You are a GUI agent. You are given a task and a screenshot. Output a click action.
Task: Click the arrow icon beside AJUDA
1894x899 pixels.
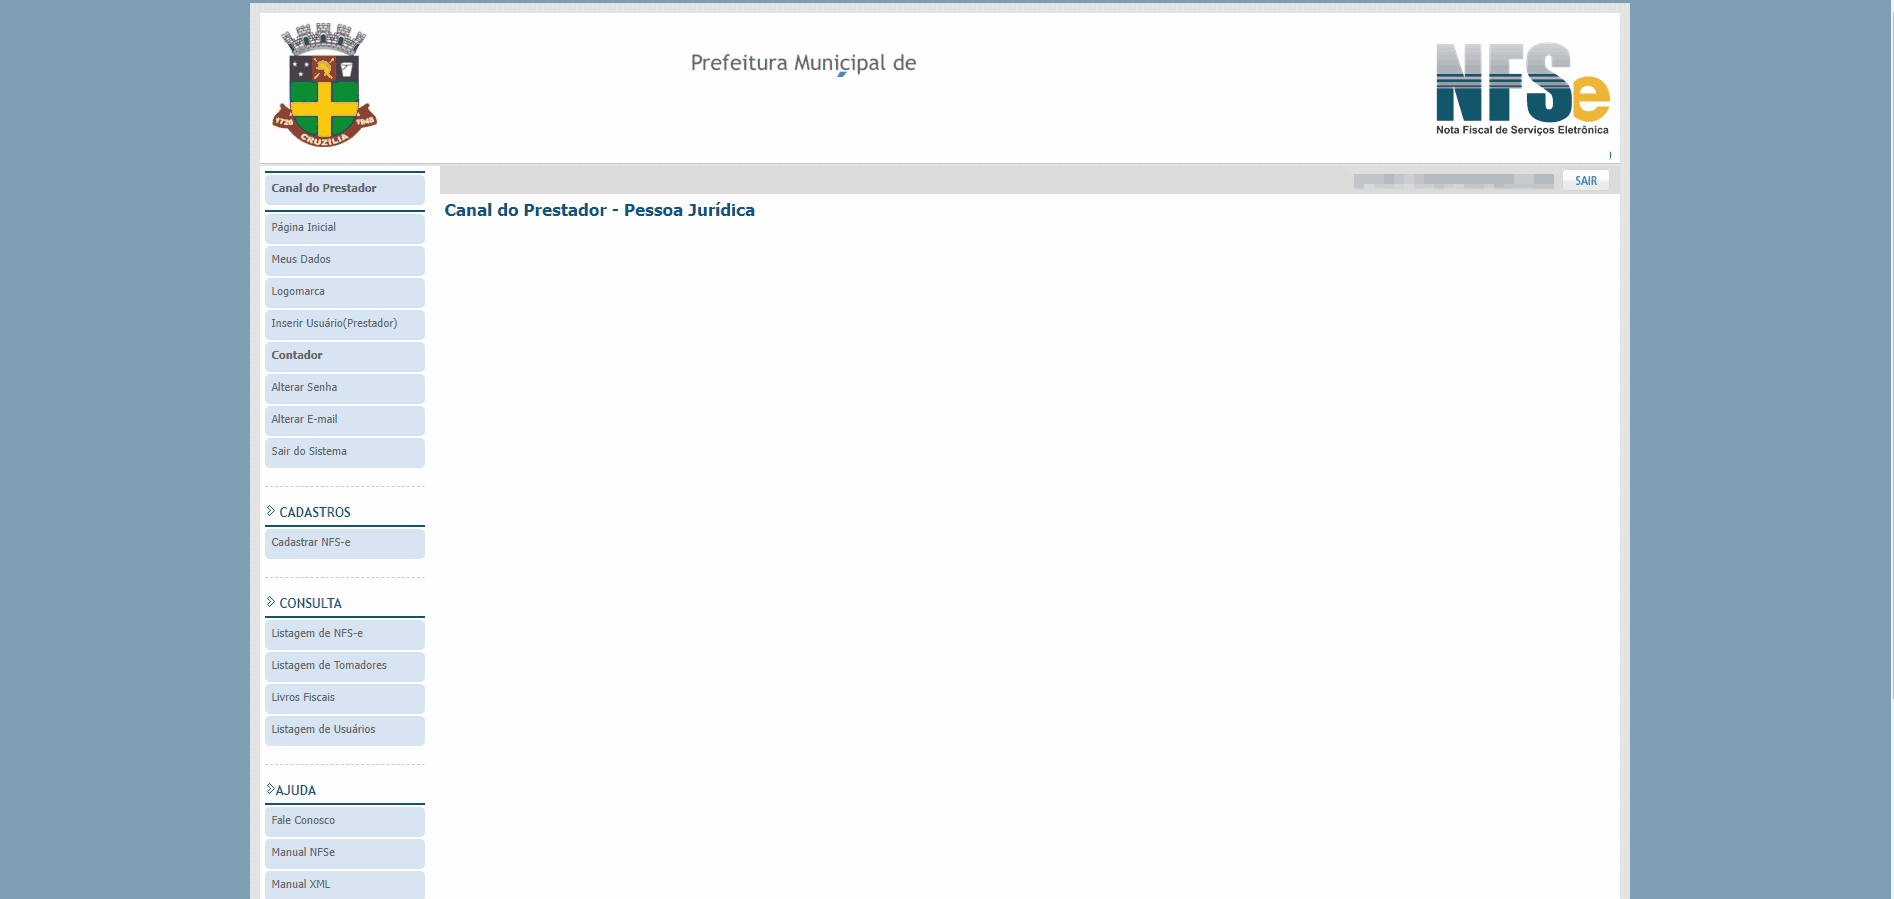[x=270, y=789]
